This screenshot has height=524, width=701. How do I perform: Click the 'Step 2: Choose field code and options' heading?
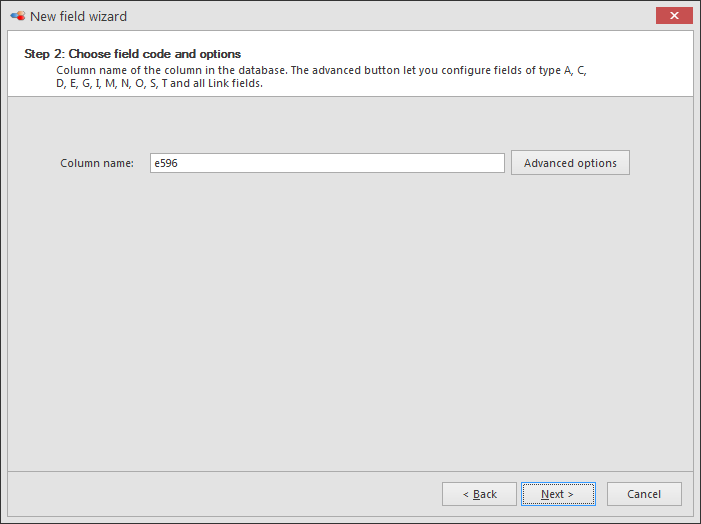(x=132, y=54)
